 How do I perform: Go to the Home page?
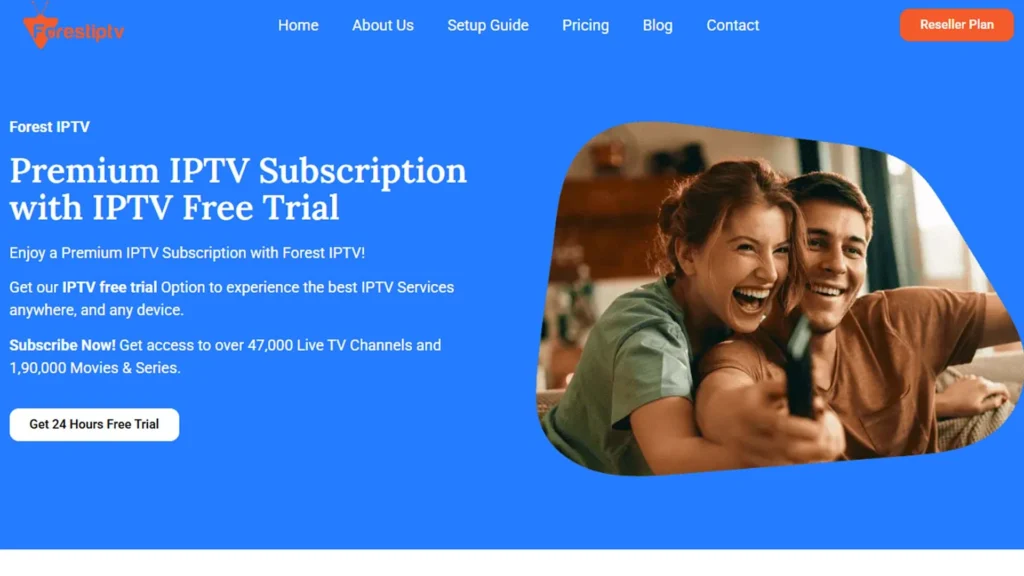[x=298, y=25]
